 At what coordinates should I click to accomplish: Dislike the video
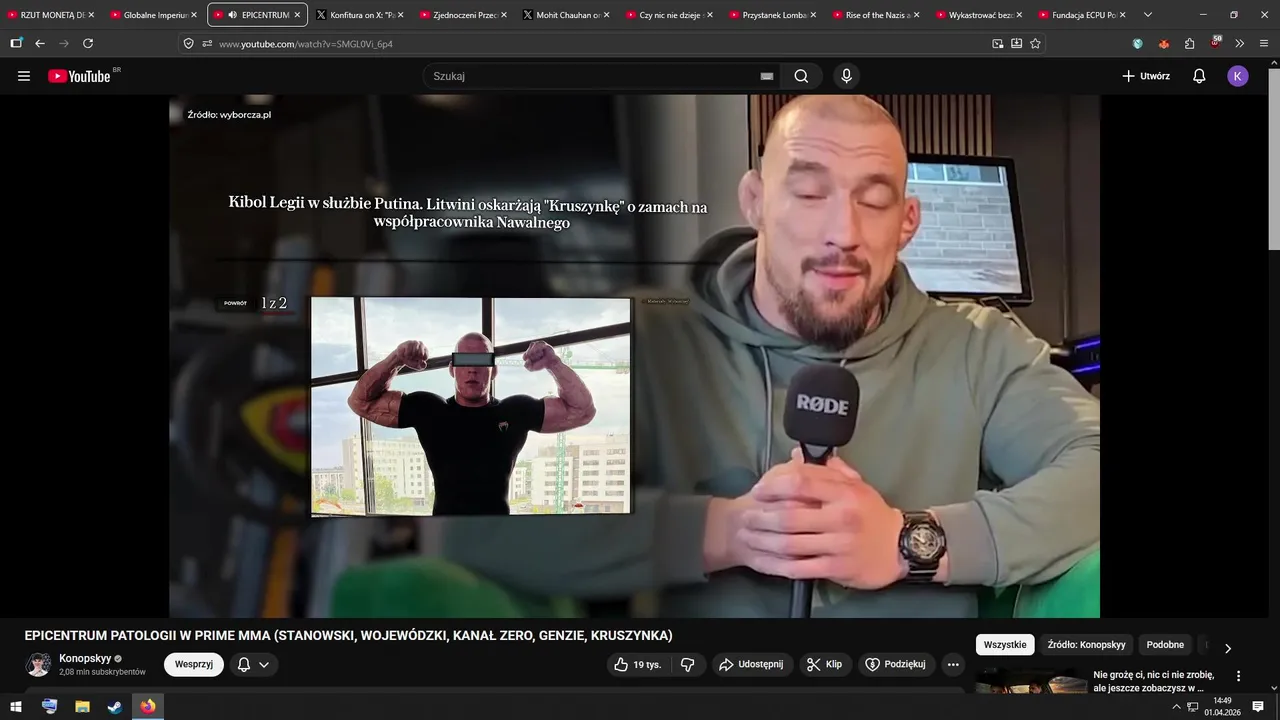point(687,664)
